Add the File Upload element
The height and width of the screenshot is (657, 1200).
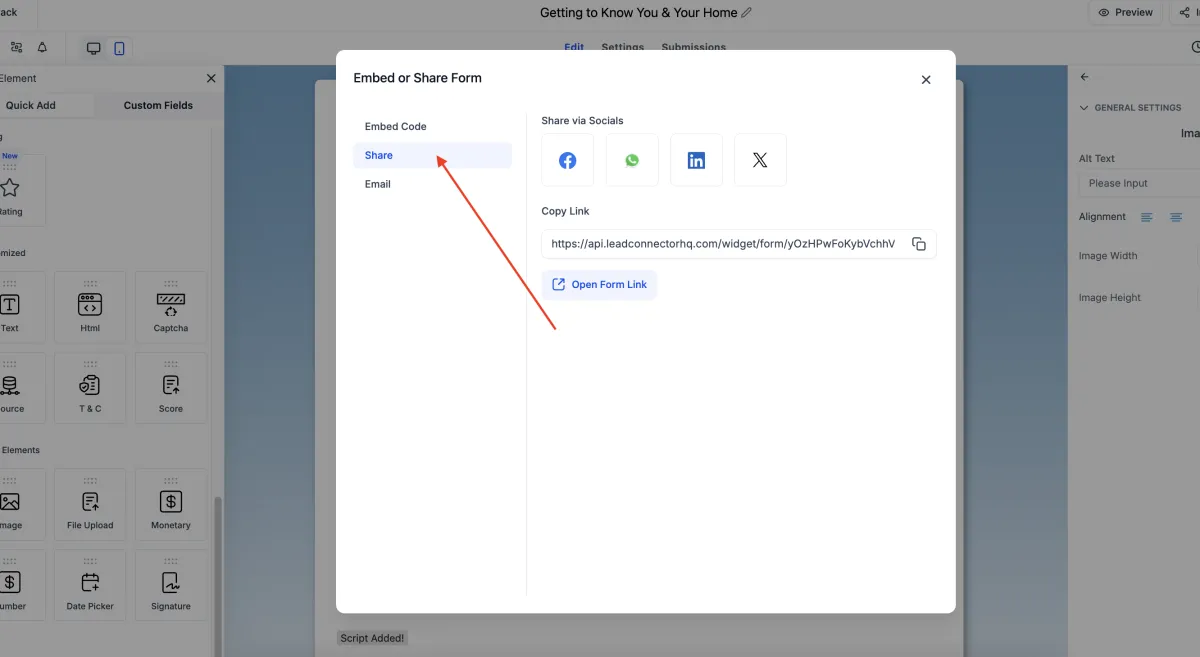click(90, 505)
